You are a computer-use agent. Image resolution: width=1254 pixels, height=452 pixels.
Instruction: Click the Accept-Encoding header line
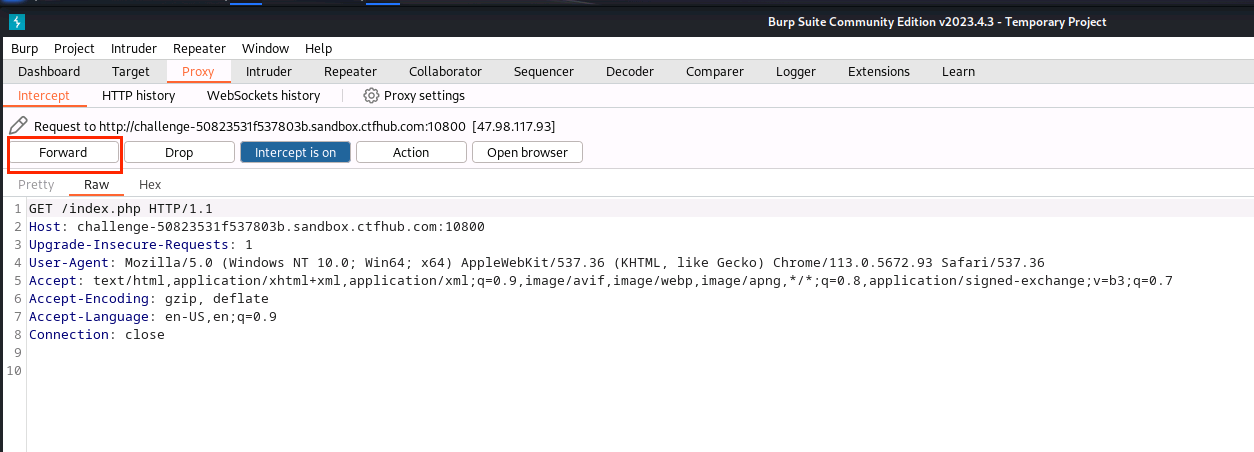[x=149, y=298]
